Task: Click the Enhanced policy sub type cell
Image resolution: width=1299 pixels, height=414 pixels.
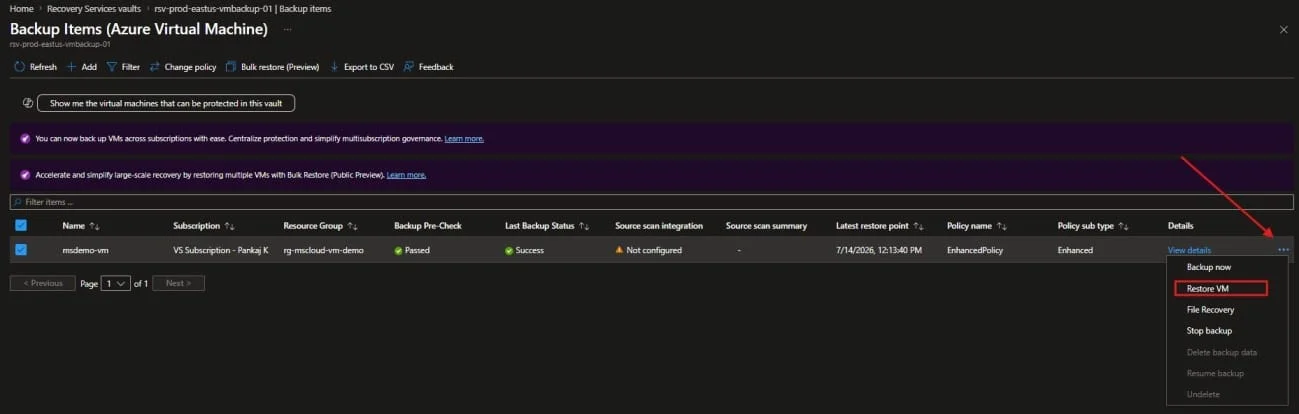Action: pos(1075,250)
